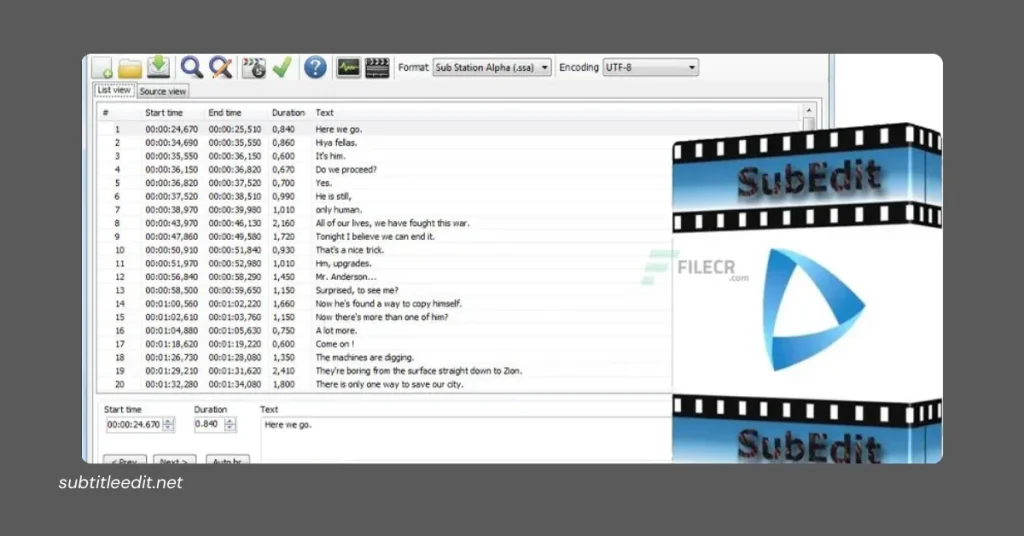Click the Auto br button
Viewport: 1024px width, 536px height.
coord(227,460)
